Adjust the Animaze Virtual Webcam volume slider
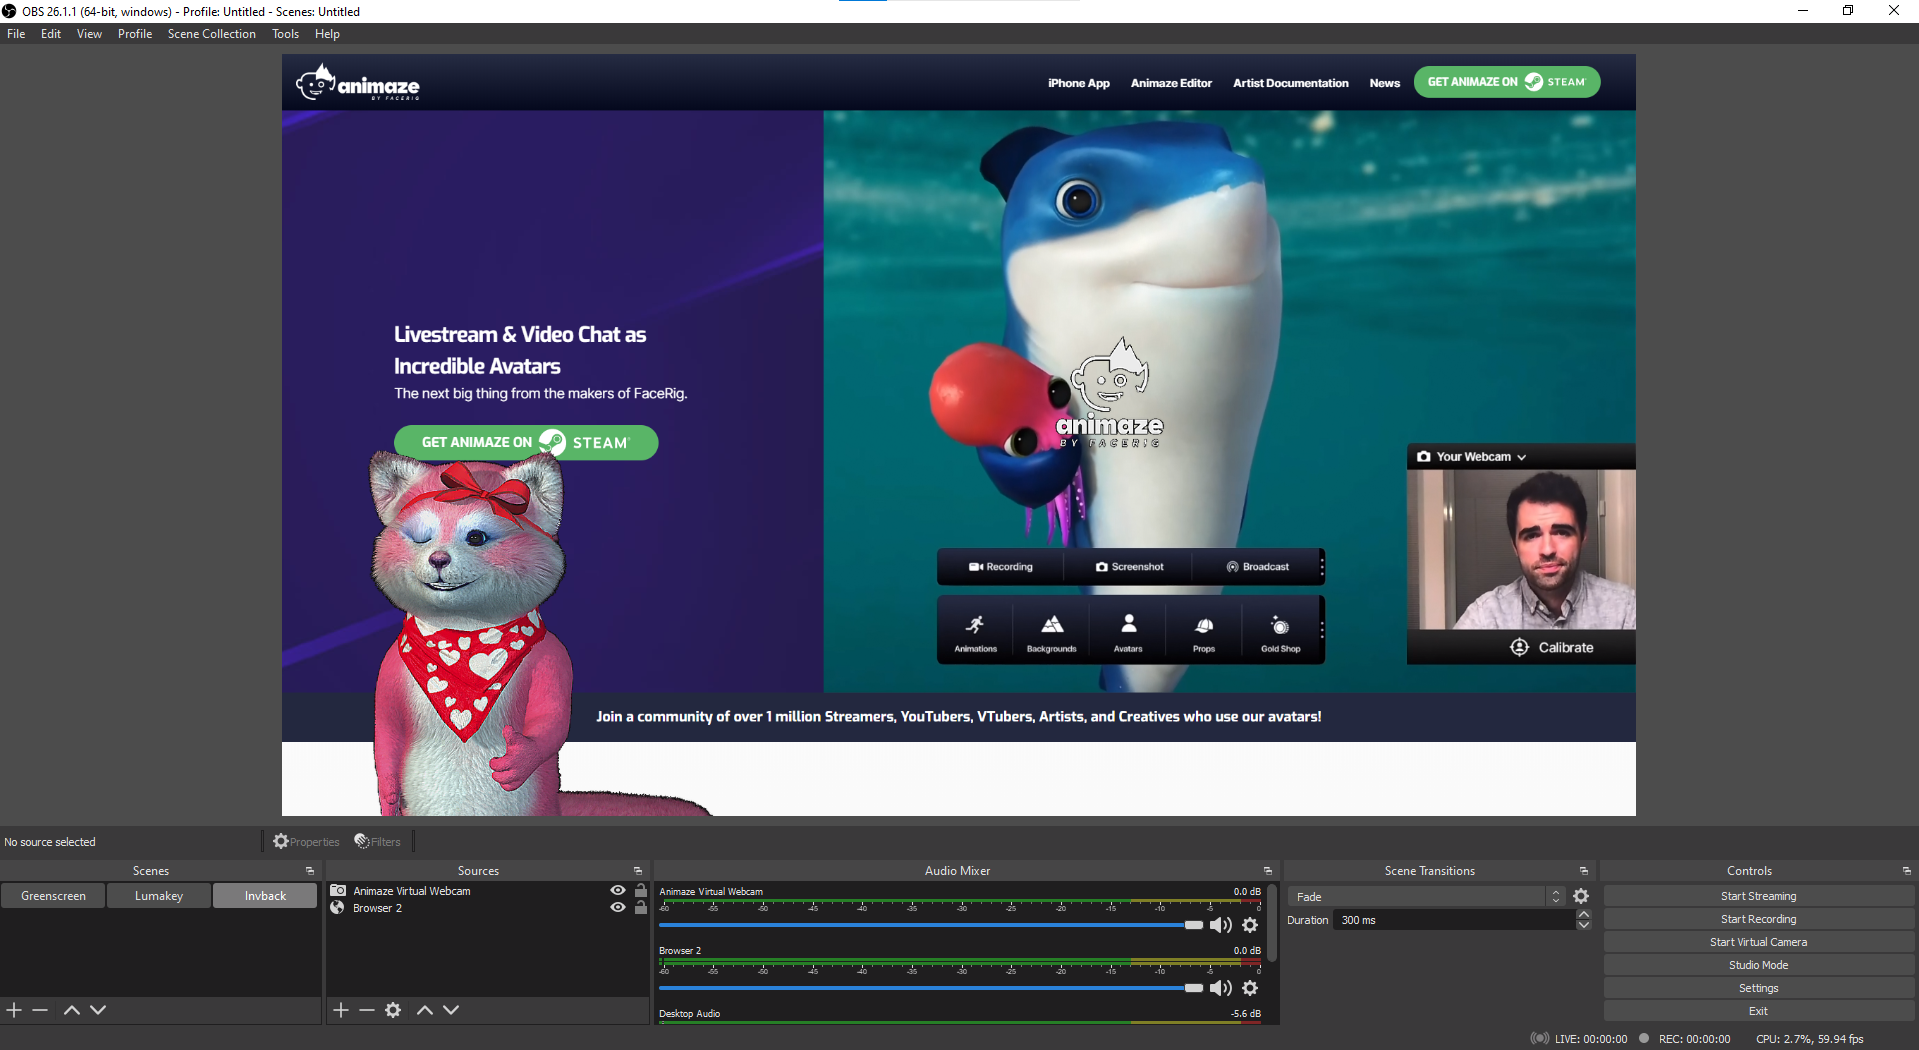 point(931,925)
